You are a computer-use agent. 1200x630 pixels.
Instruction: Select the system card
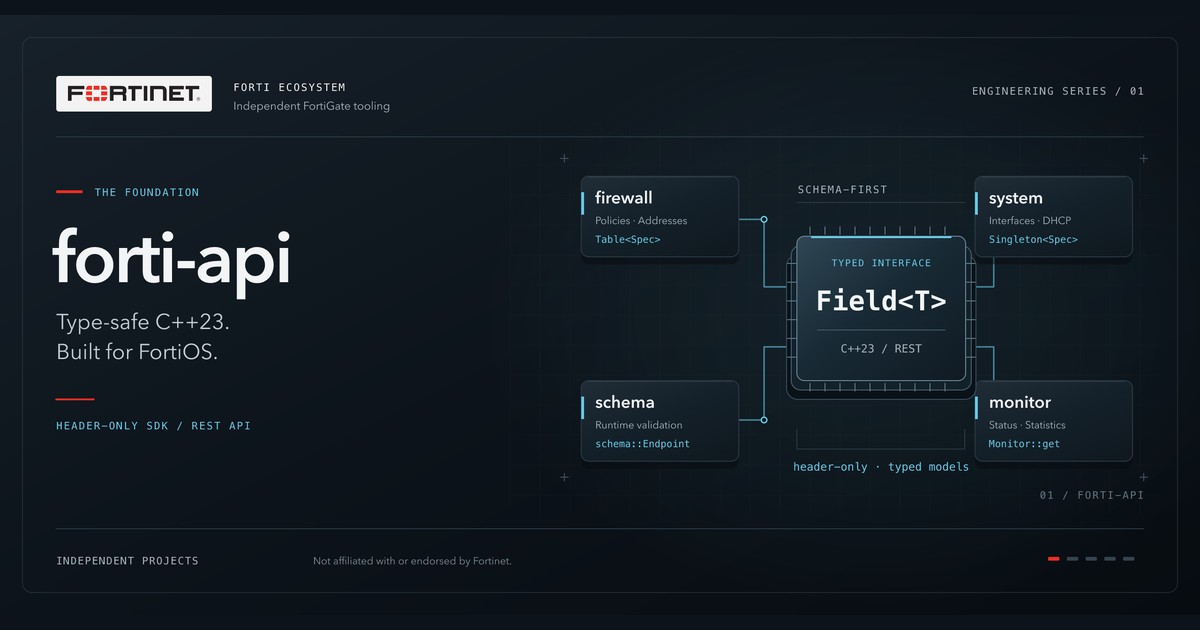[1054, 217]
